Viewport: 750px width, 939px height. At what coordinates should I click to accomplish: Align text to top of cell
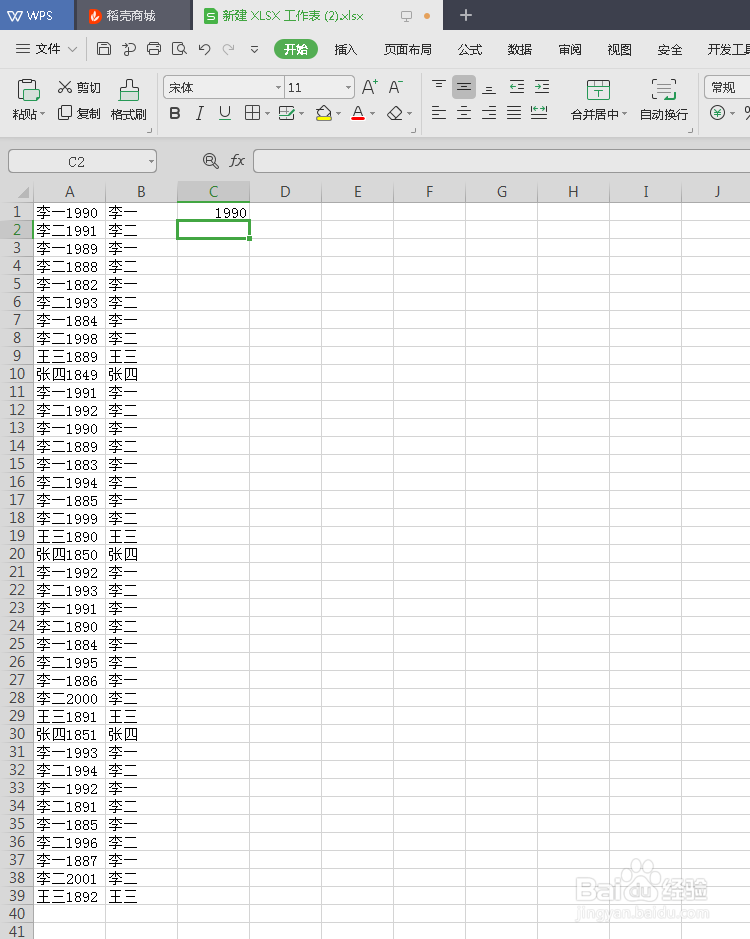438,87
